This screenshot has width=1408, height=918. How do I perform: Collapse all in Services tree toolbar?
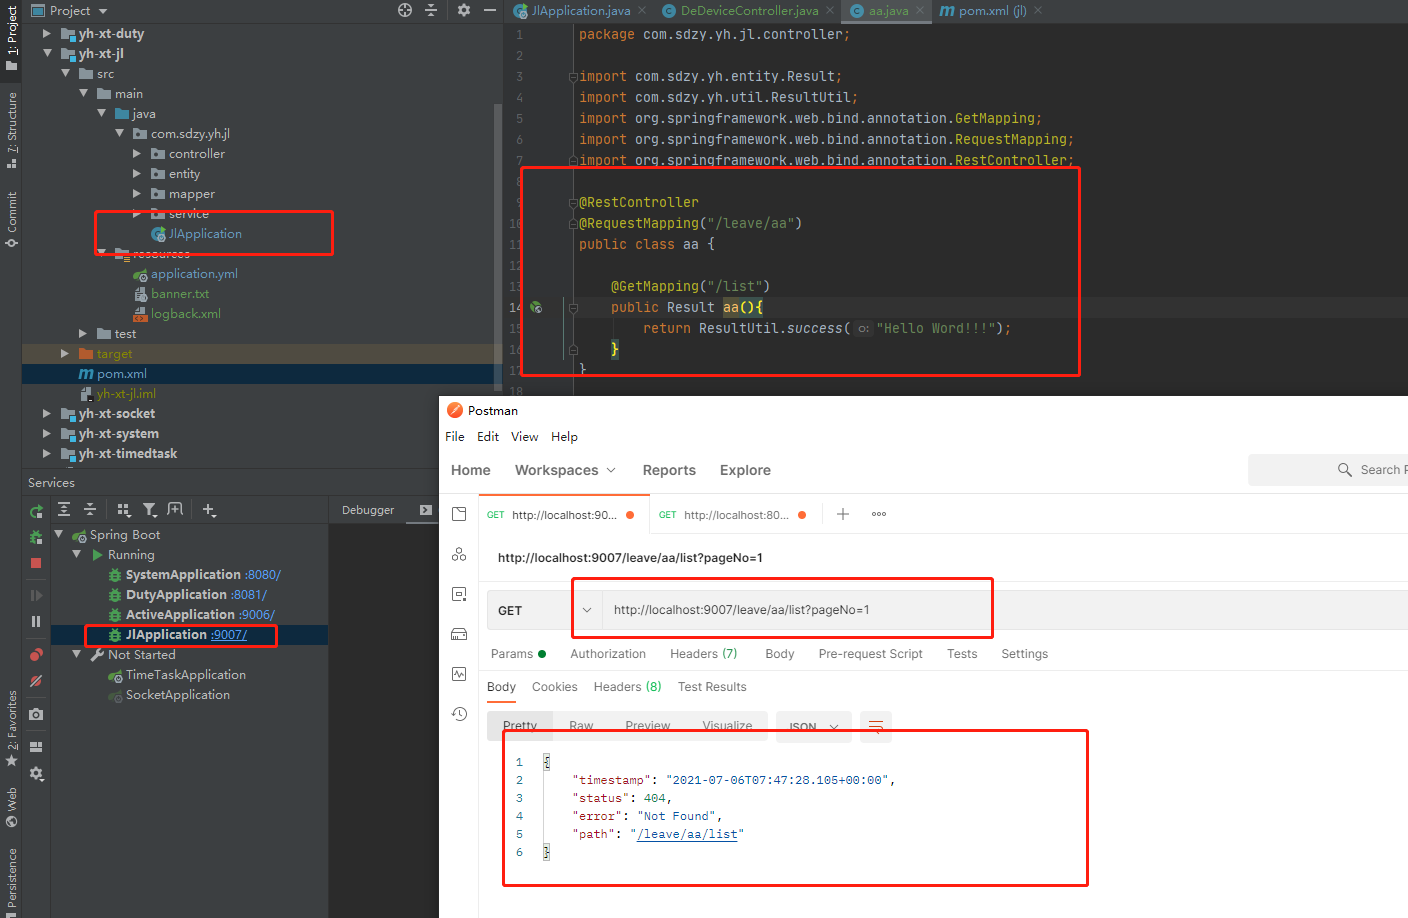pyautogui.click(x=90, y=509)
